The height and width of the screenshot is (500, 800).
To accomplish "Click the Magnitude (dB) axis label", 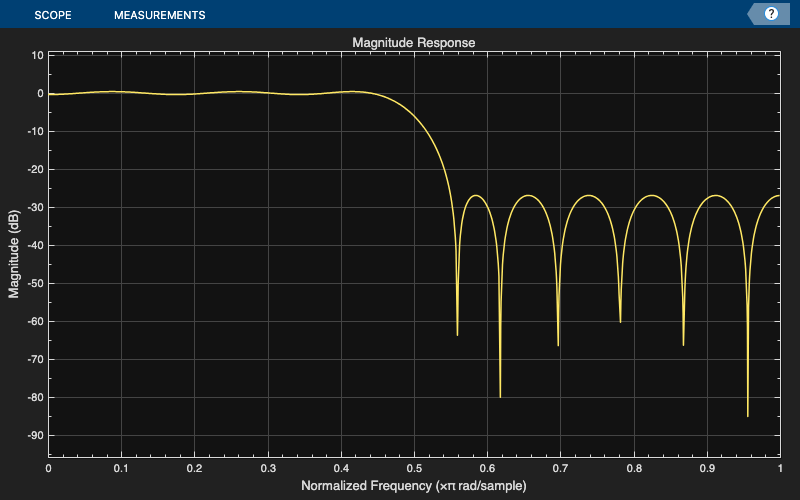I will click(x=14, y=254).
